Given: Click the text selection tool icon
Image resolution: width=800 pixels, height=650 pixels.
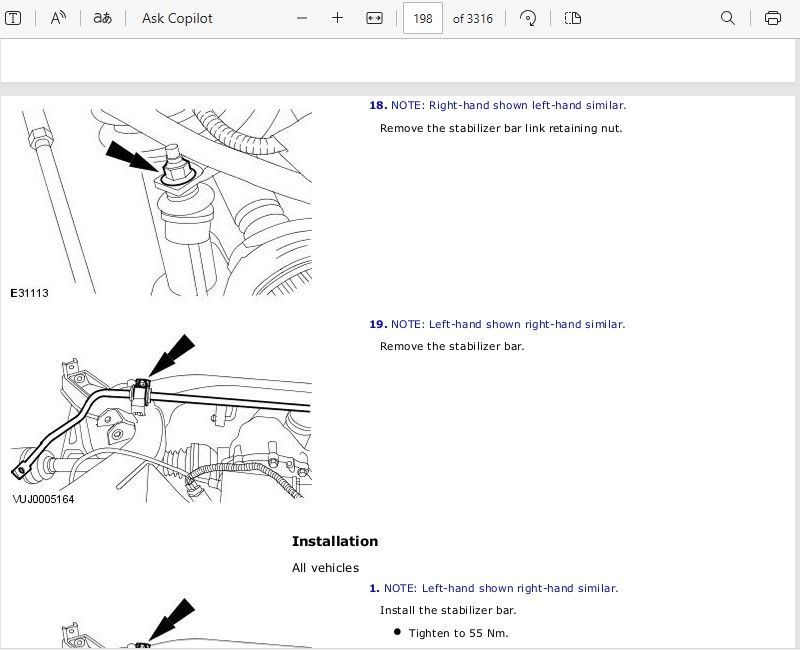Looking at the screenshot, I should pos(14,18).
